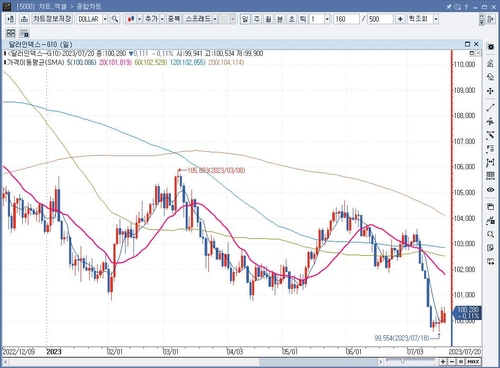Click the help question mark in title bar
Viewport: 500px width, 368px height.
(x=466, y=6)
